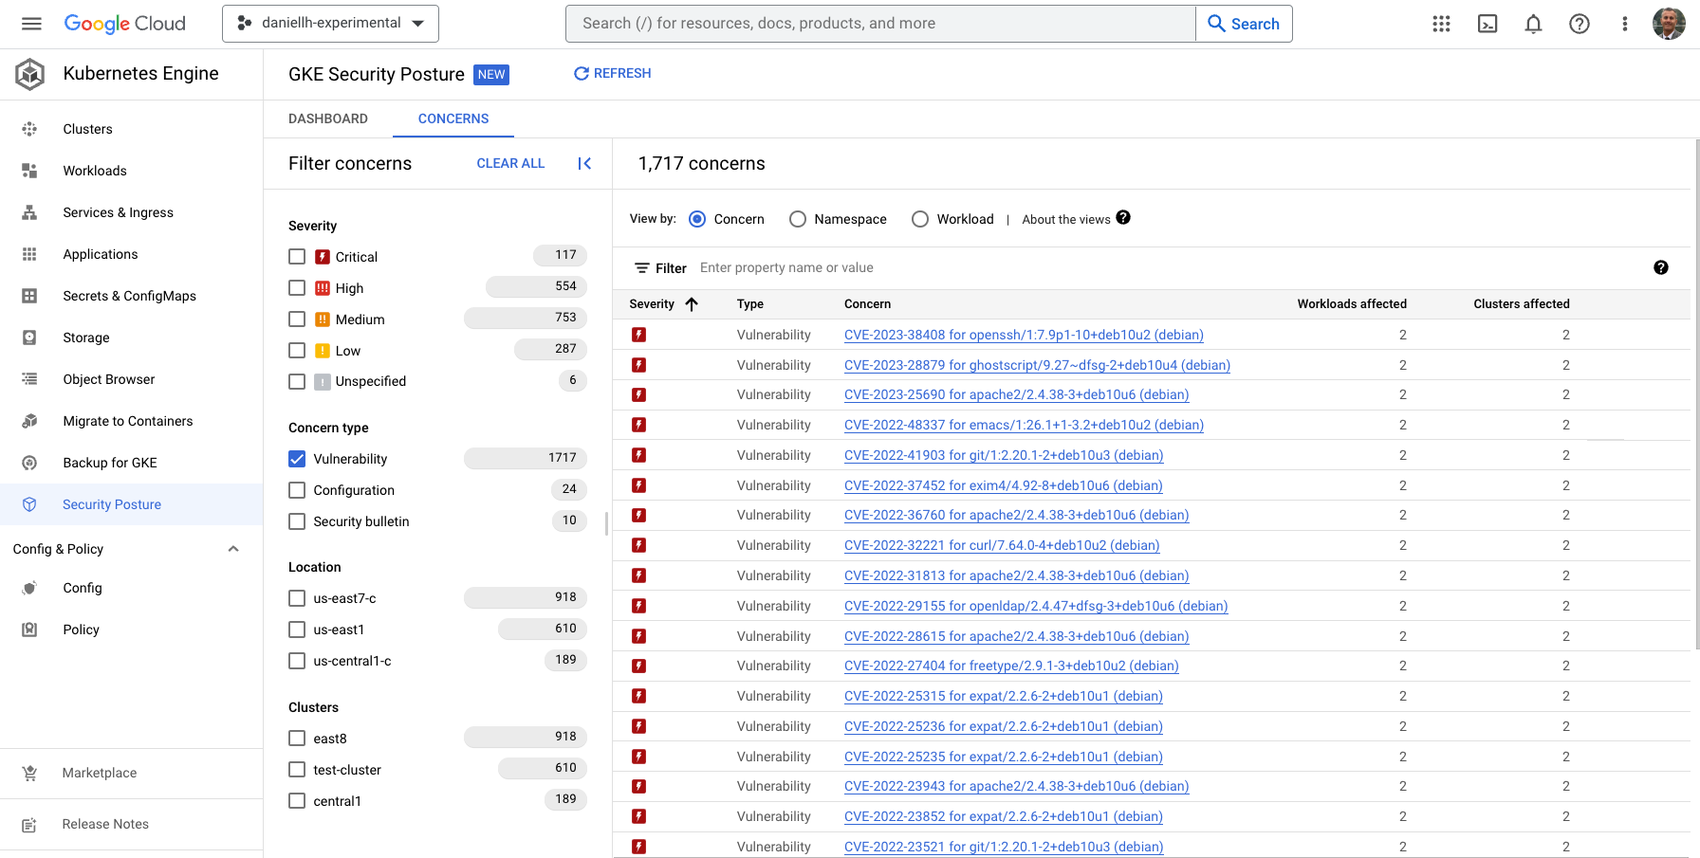
Task: Go to Clusters via its sidebar icon
Action: (x=29, y=129)
